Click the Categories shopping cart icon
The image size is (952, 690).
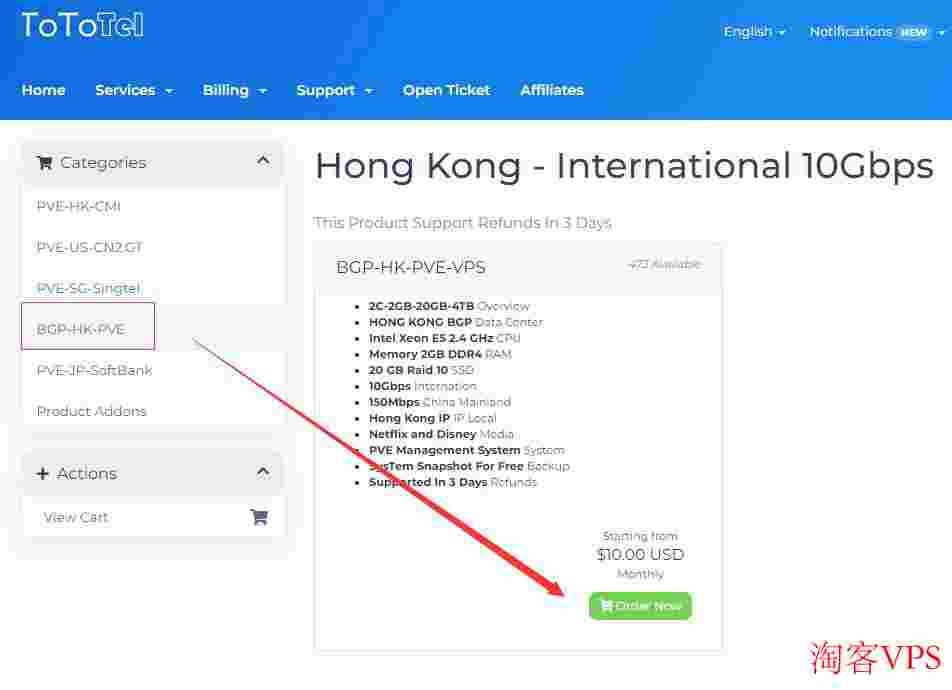[x=44, y=163]
